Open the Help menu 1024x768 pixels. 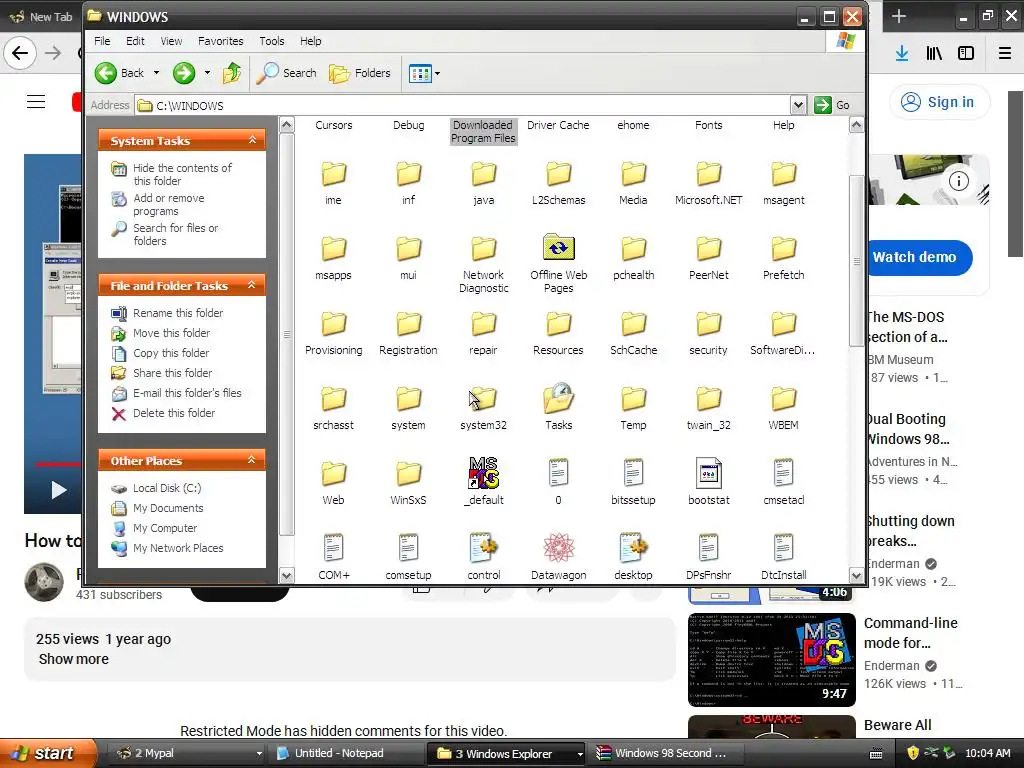tap(310, 40)
